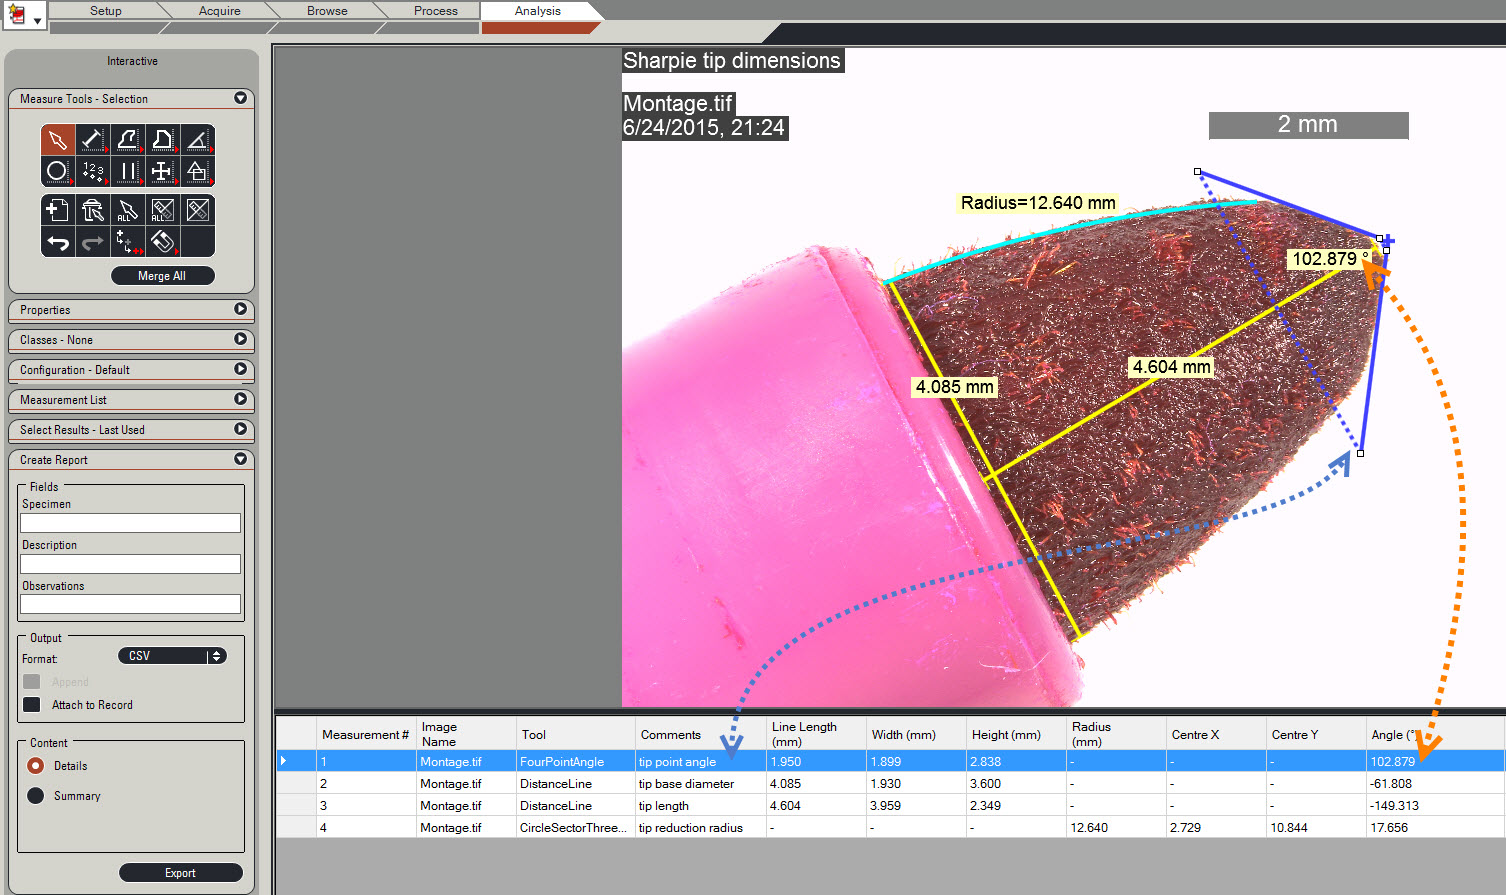1506x895 pixels.
Task: Collapse the Create Report panel
Action: pos(240,459)
